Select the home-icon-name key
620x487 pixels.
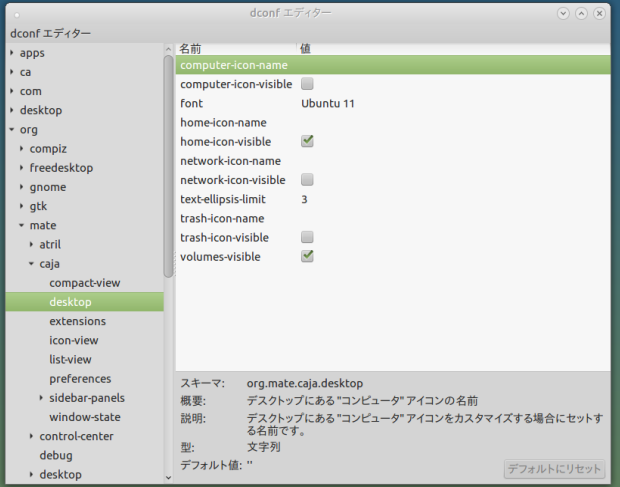223,123
